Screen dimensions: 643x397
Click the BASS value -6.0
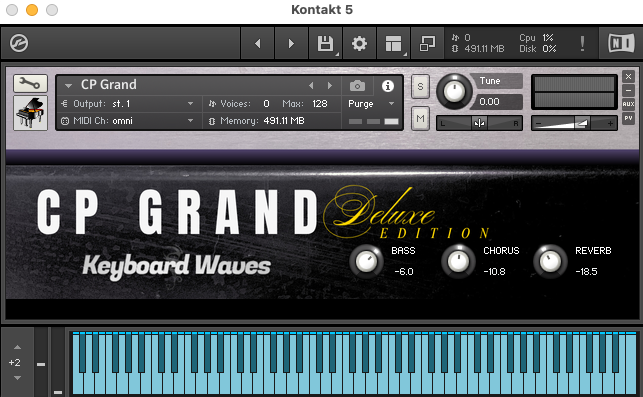(x=404, y=272)
